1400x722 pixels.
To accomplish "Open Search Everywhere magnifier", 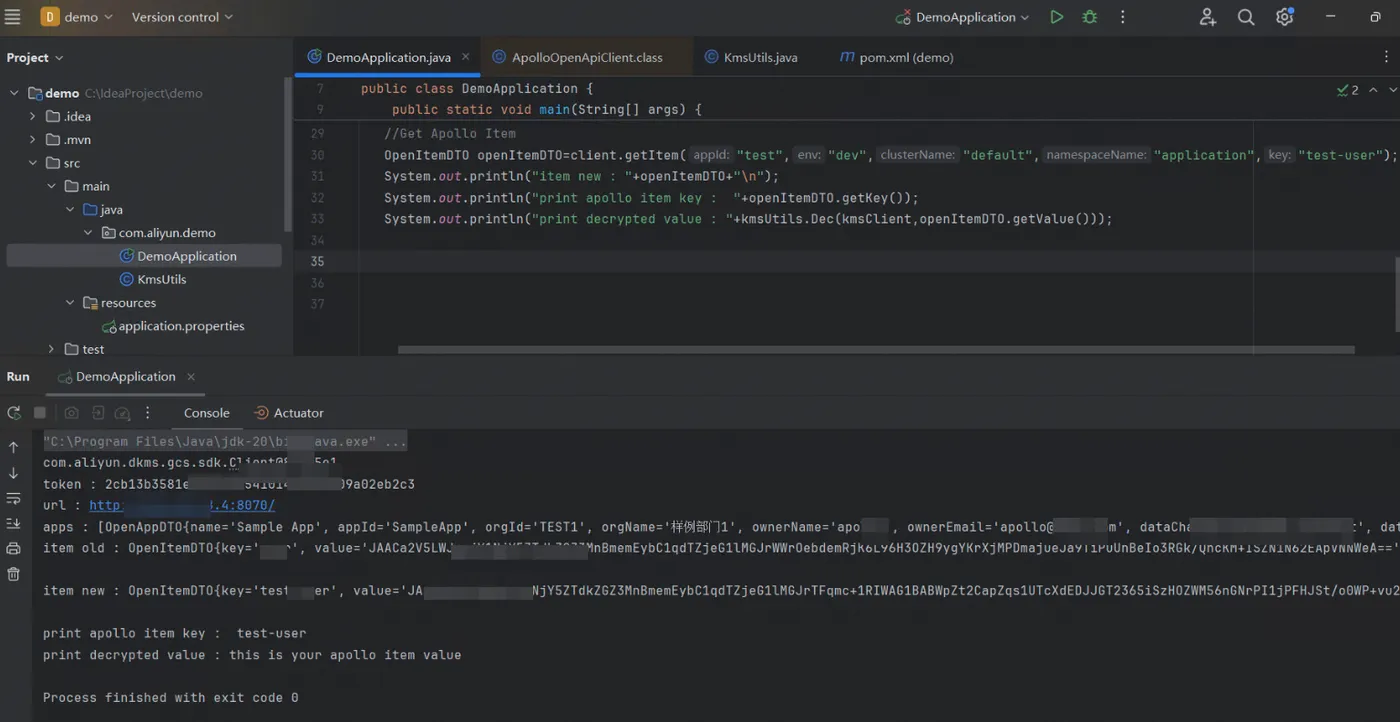I will pyautogui.click(x=1246, y=17).
